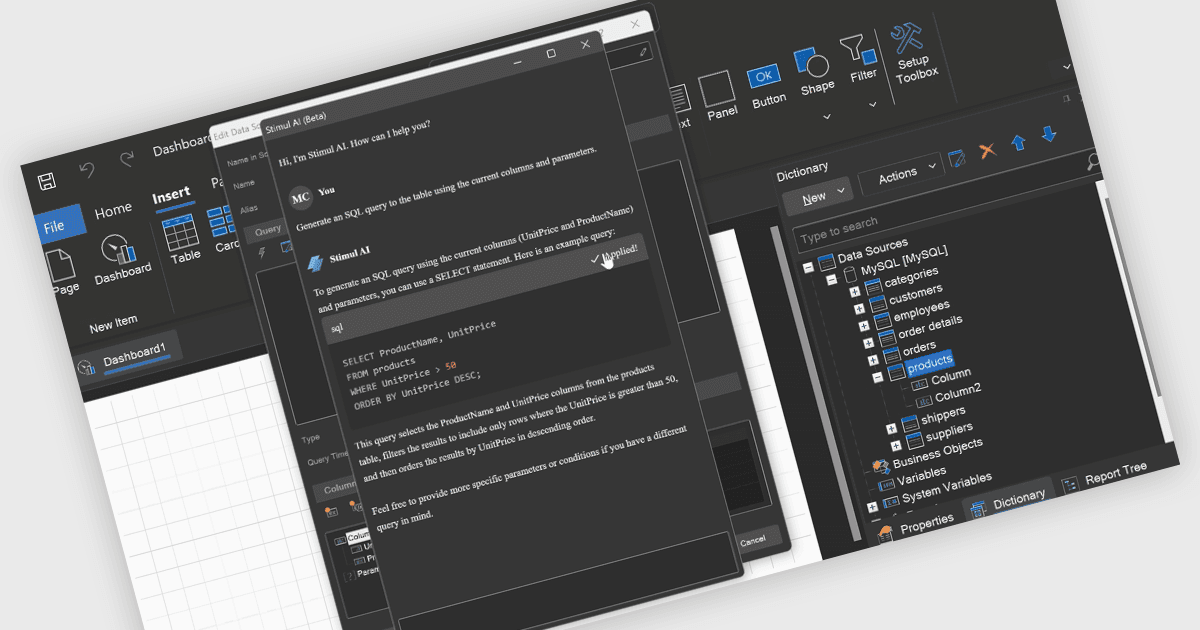Viewport: 1200px width, 630px height.
Task: Switch to the Dictionary panel tab
Action: pyautogui.click(x=1009, y=498)
